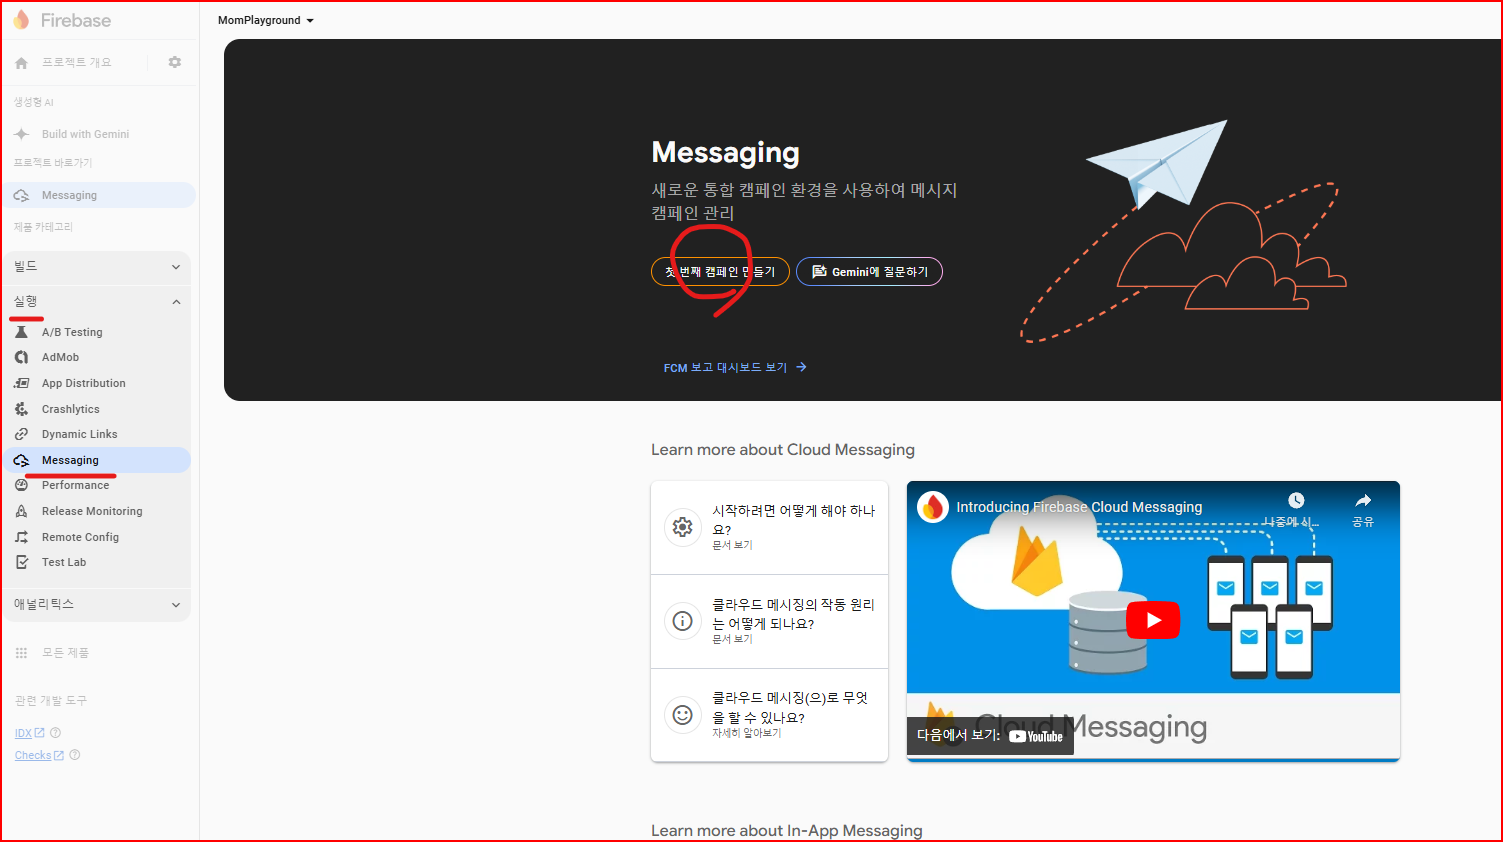Click the share arrow icon on video

pos(1363,501)
